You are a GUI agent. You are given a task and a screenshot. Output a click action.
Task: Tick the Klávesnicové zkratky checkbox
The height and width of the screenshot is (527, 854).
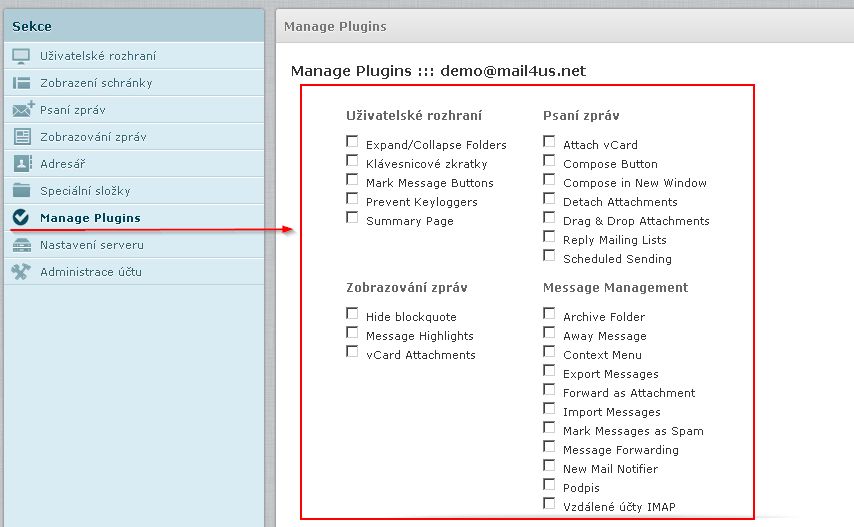pos(352,161)
